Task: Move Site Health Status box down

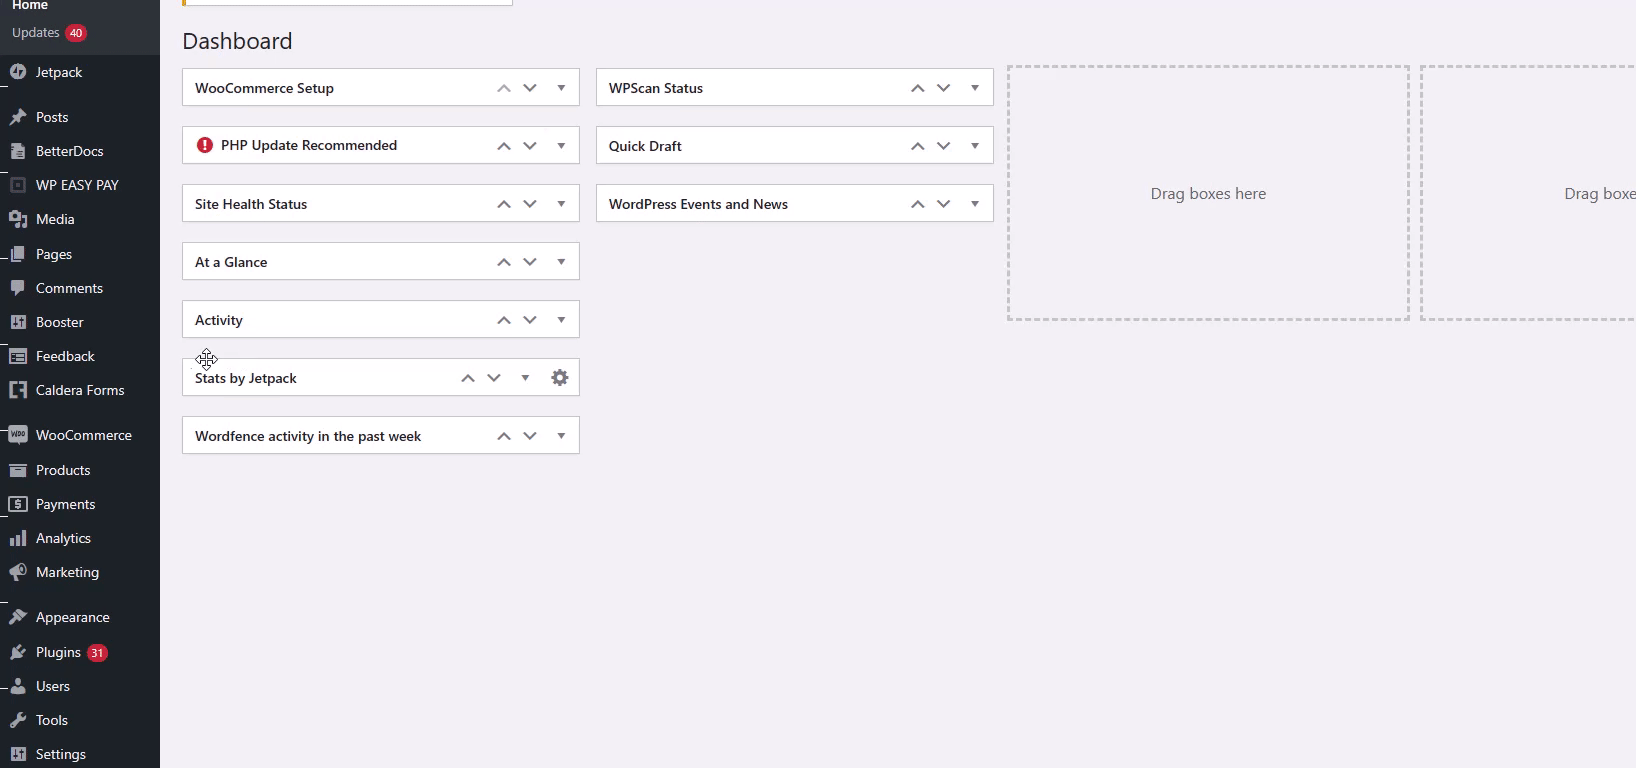Action: tap(530, 204)
